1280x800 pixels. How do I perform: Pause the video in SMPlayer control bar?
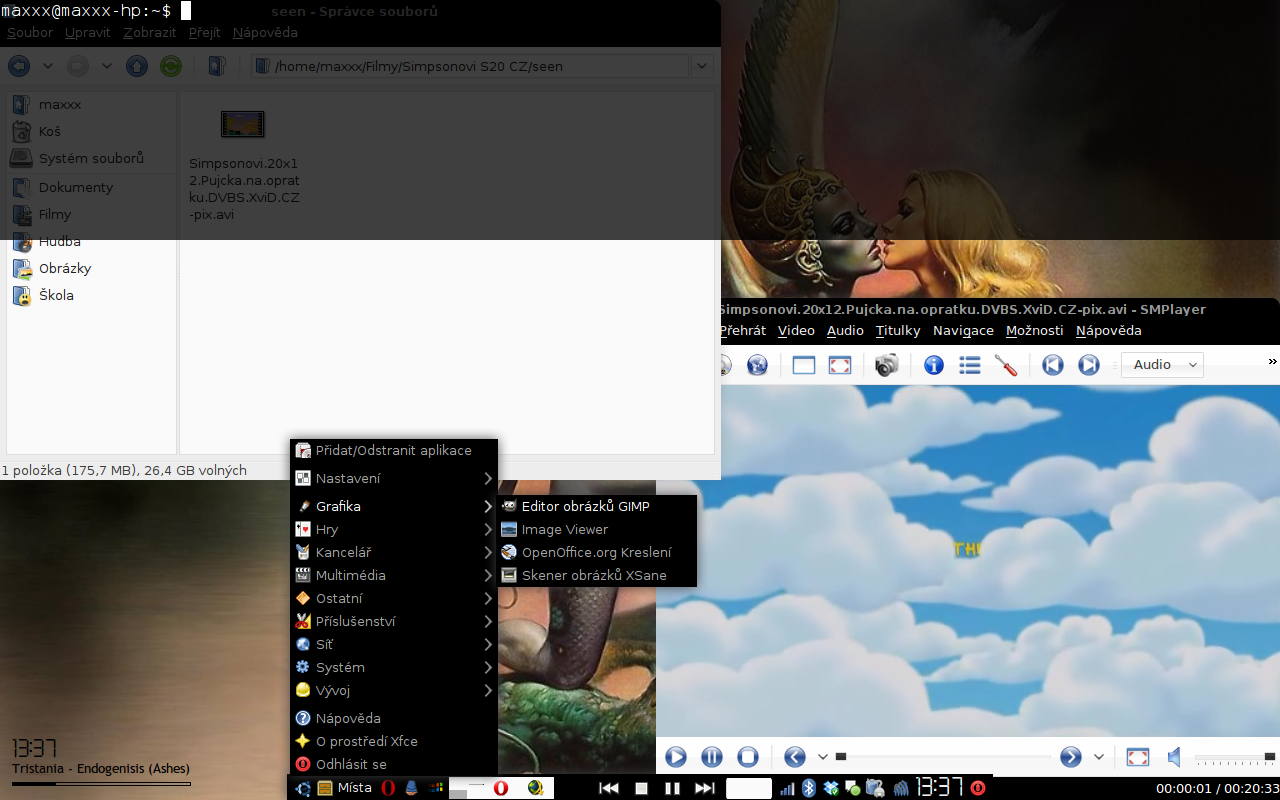(x=712, y=757)
